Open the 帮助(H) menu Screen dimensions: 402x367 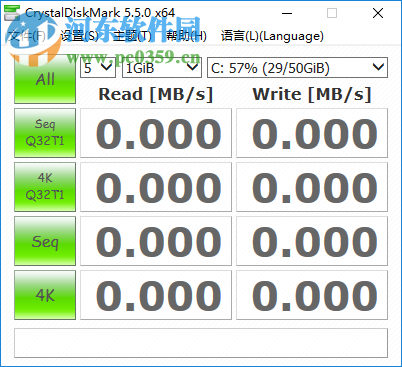click(186, 36)
